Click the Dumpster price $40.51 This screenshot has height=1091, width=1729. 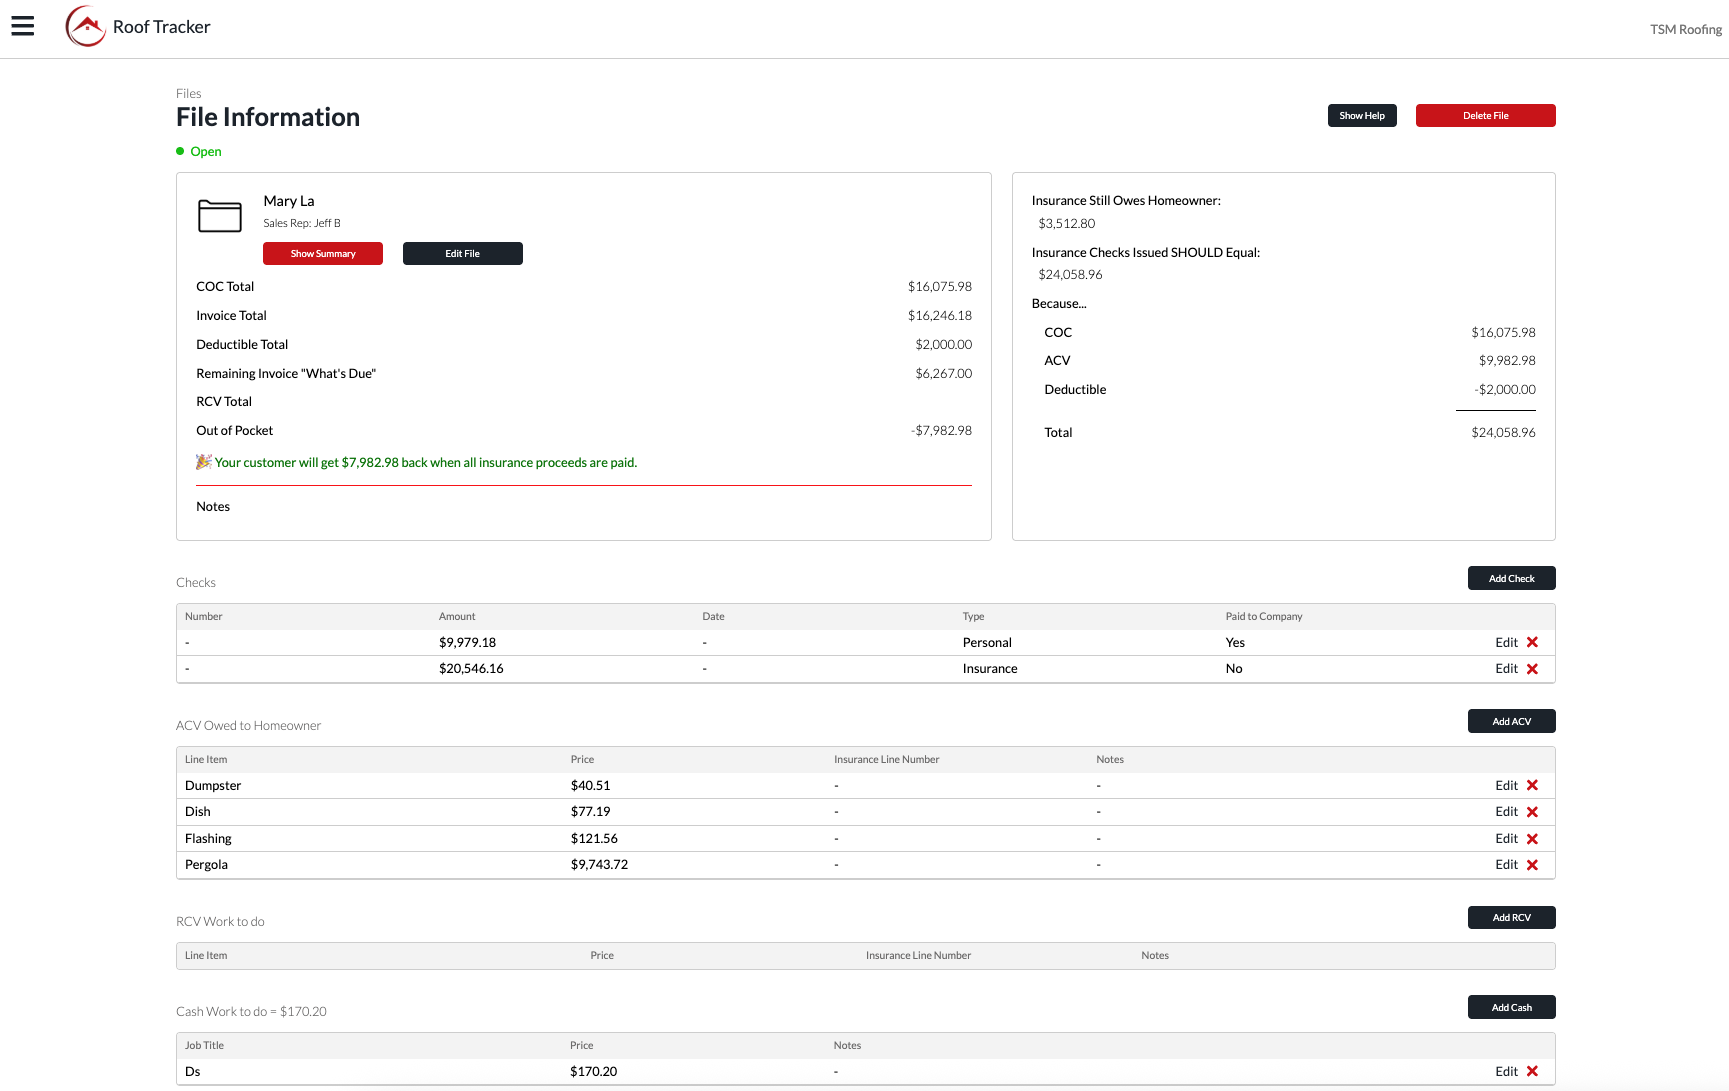[x=590, y=786]
